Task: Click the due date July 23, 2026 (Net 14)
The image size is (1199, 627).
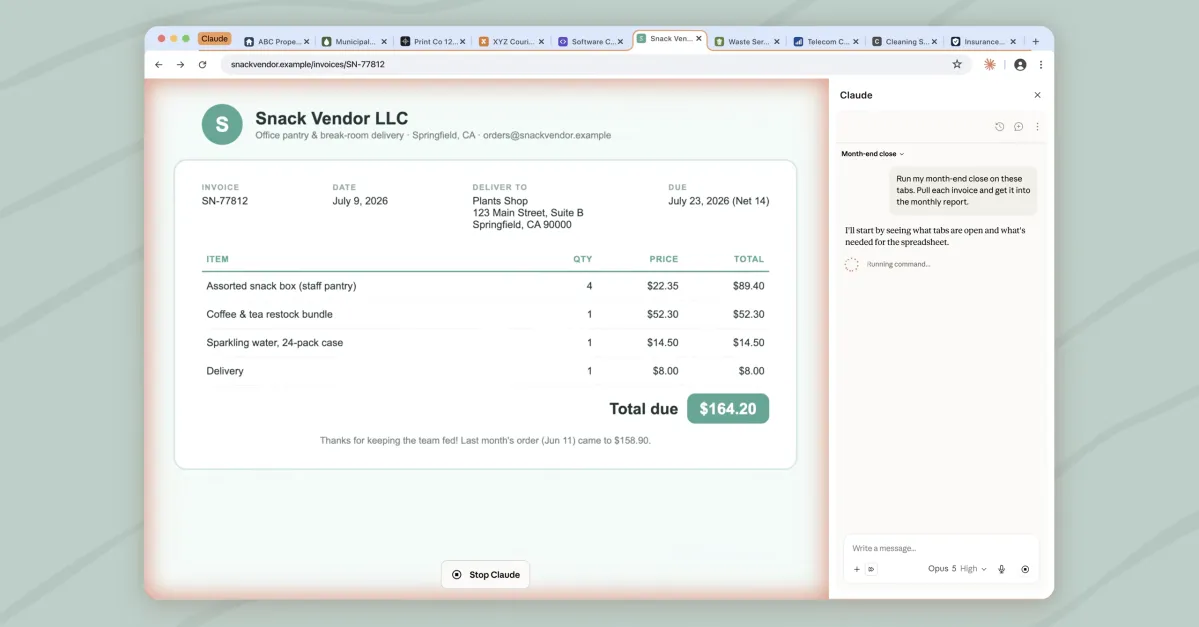Action: (719, 201)
